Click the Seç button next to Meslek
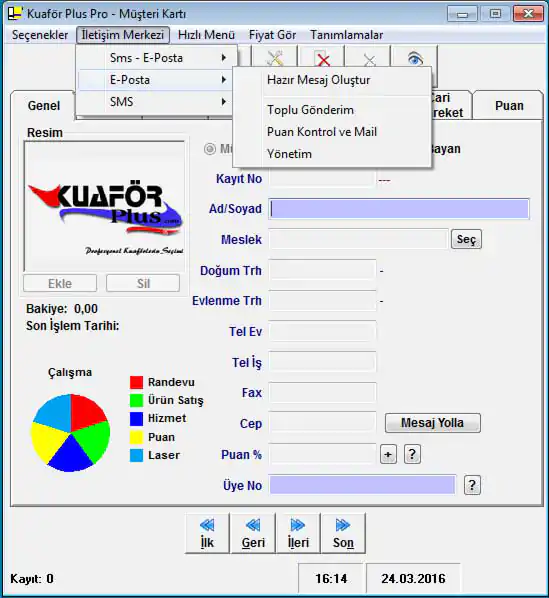Image resolution: width=549 pixels, height=598 pixels. click(466, 239)
